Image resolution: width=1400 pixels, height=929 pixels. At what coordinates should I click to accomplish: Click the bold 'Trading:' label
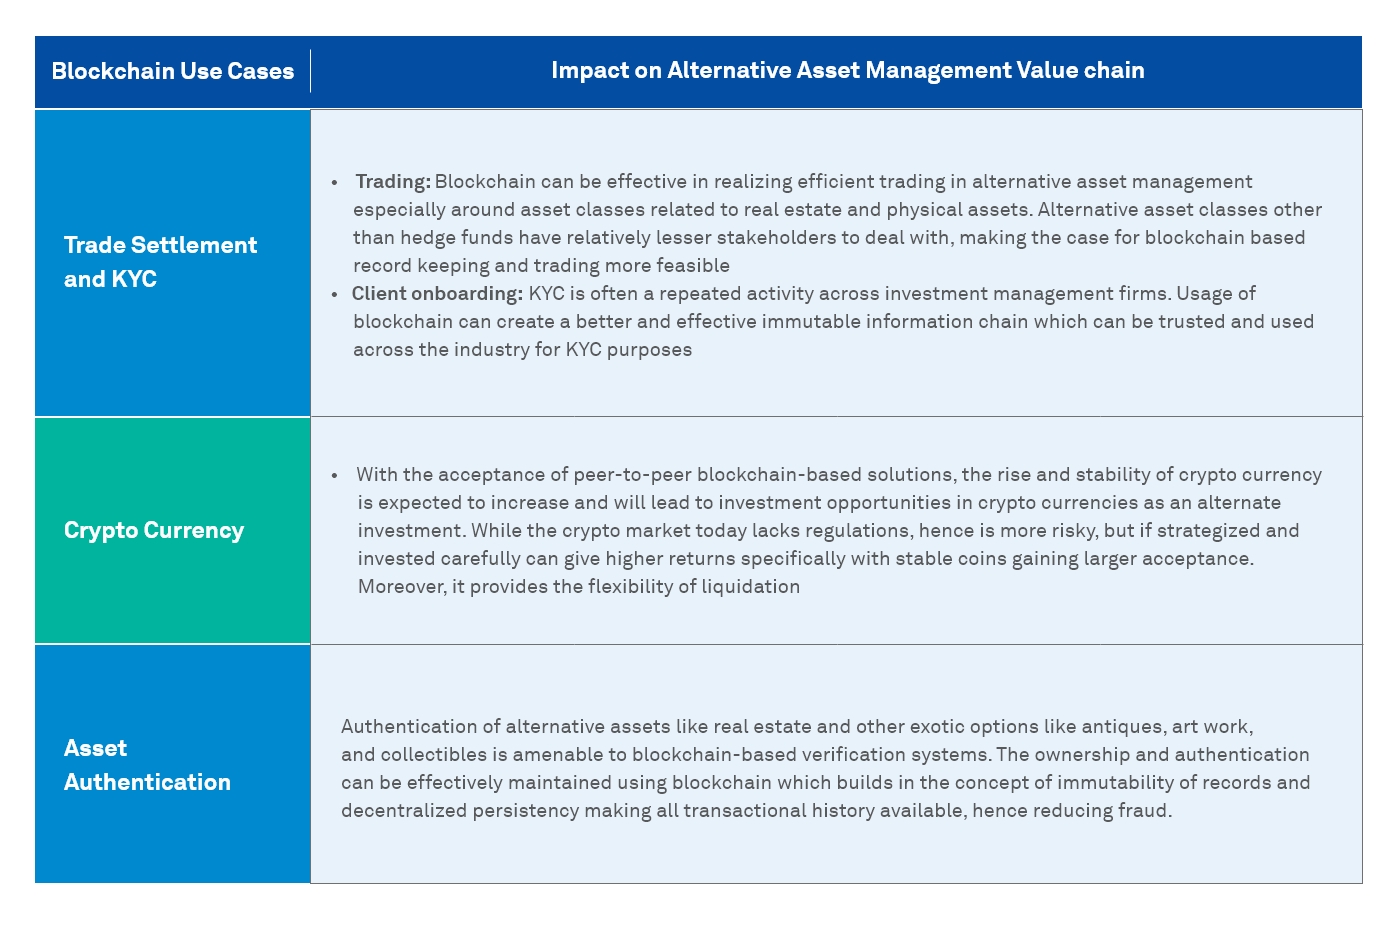click(x=393, y=182)
